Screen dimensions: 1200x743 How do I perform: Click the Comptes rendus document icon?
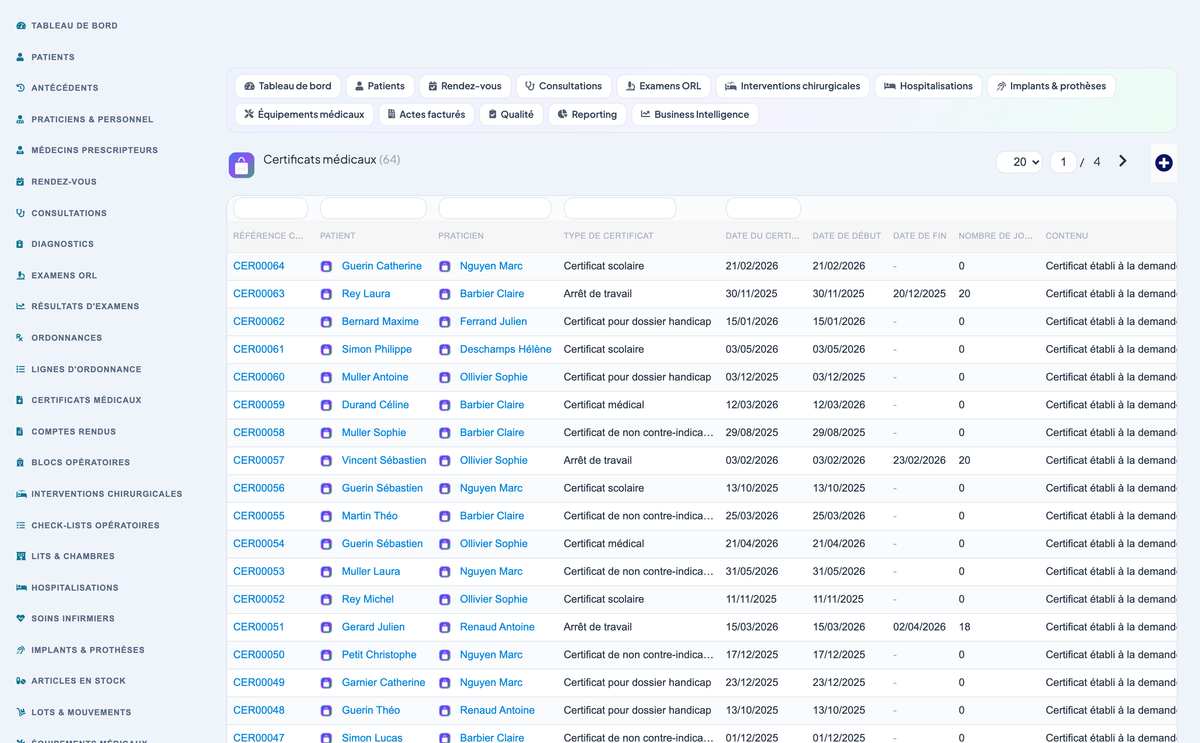[21, 432]
